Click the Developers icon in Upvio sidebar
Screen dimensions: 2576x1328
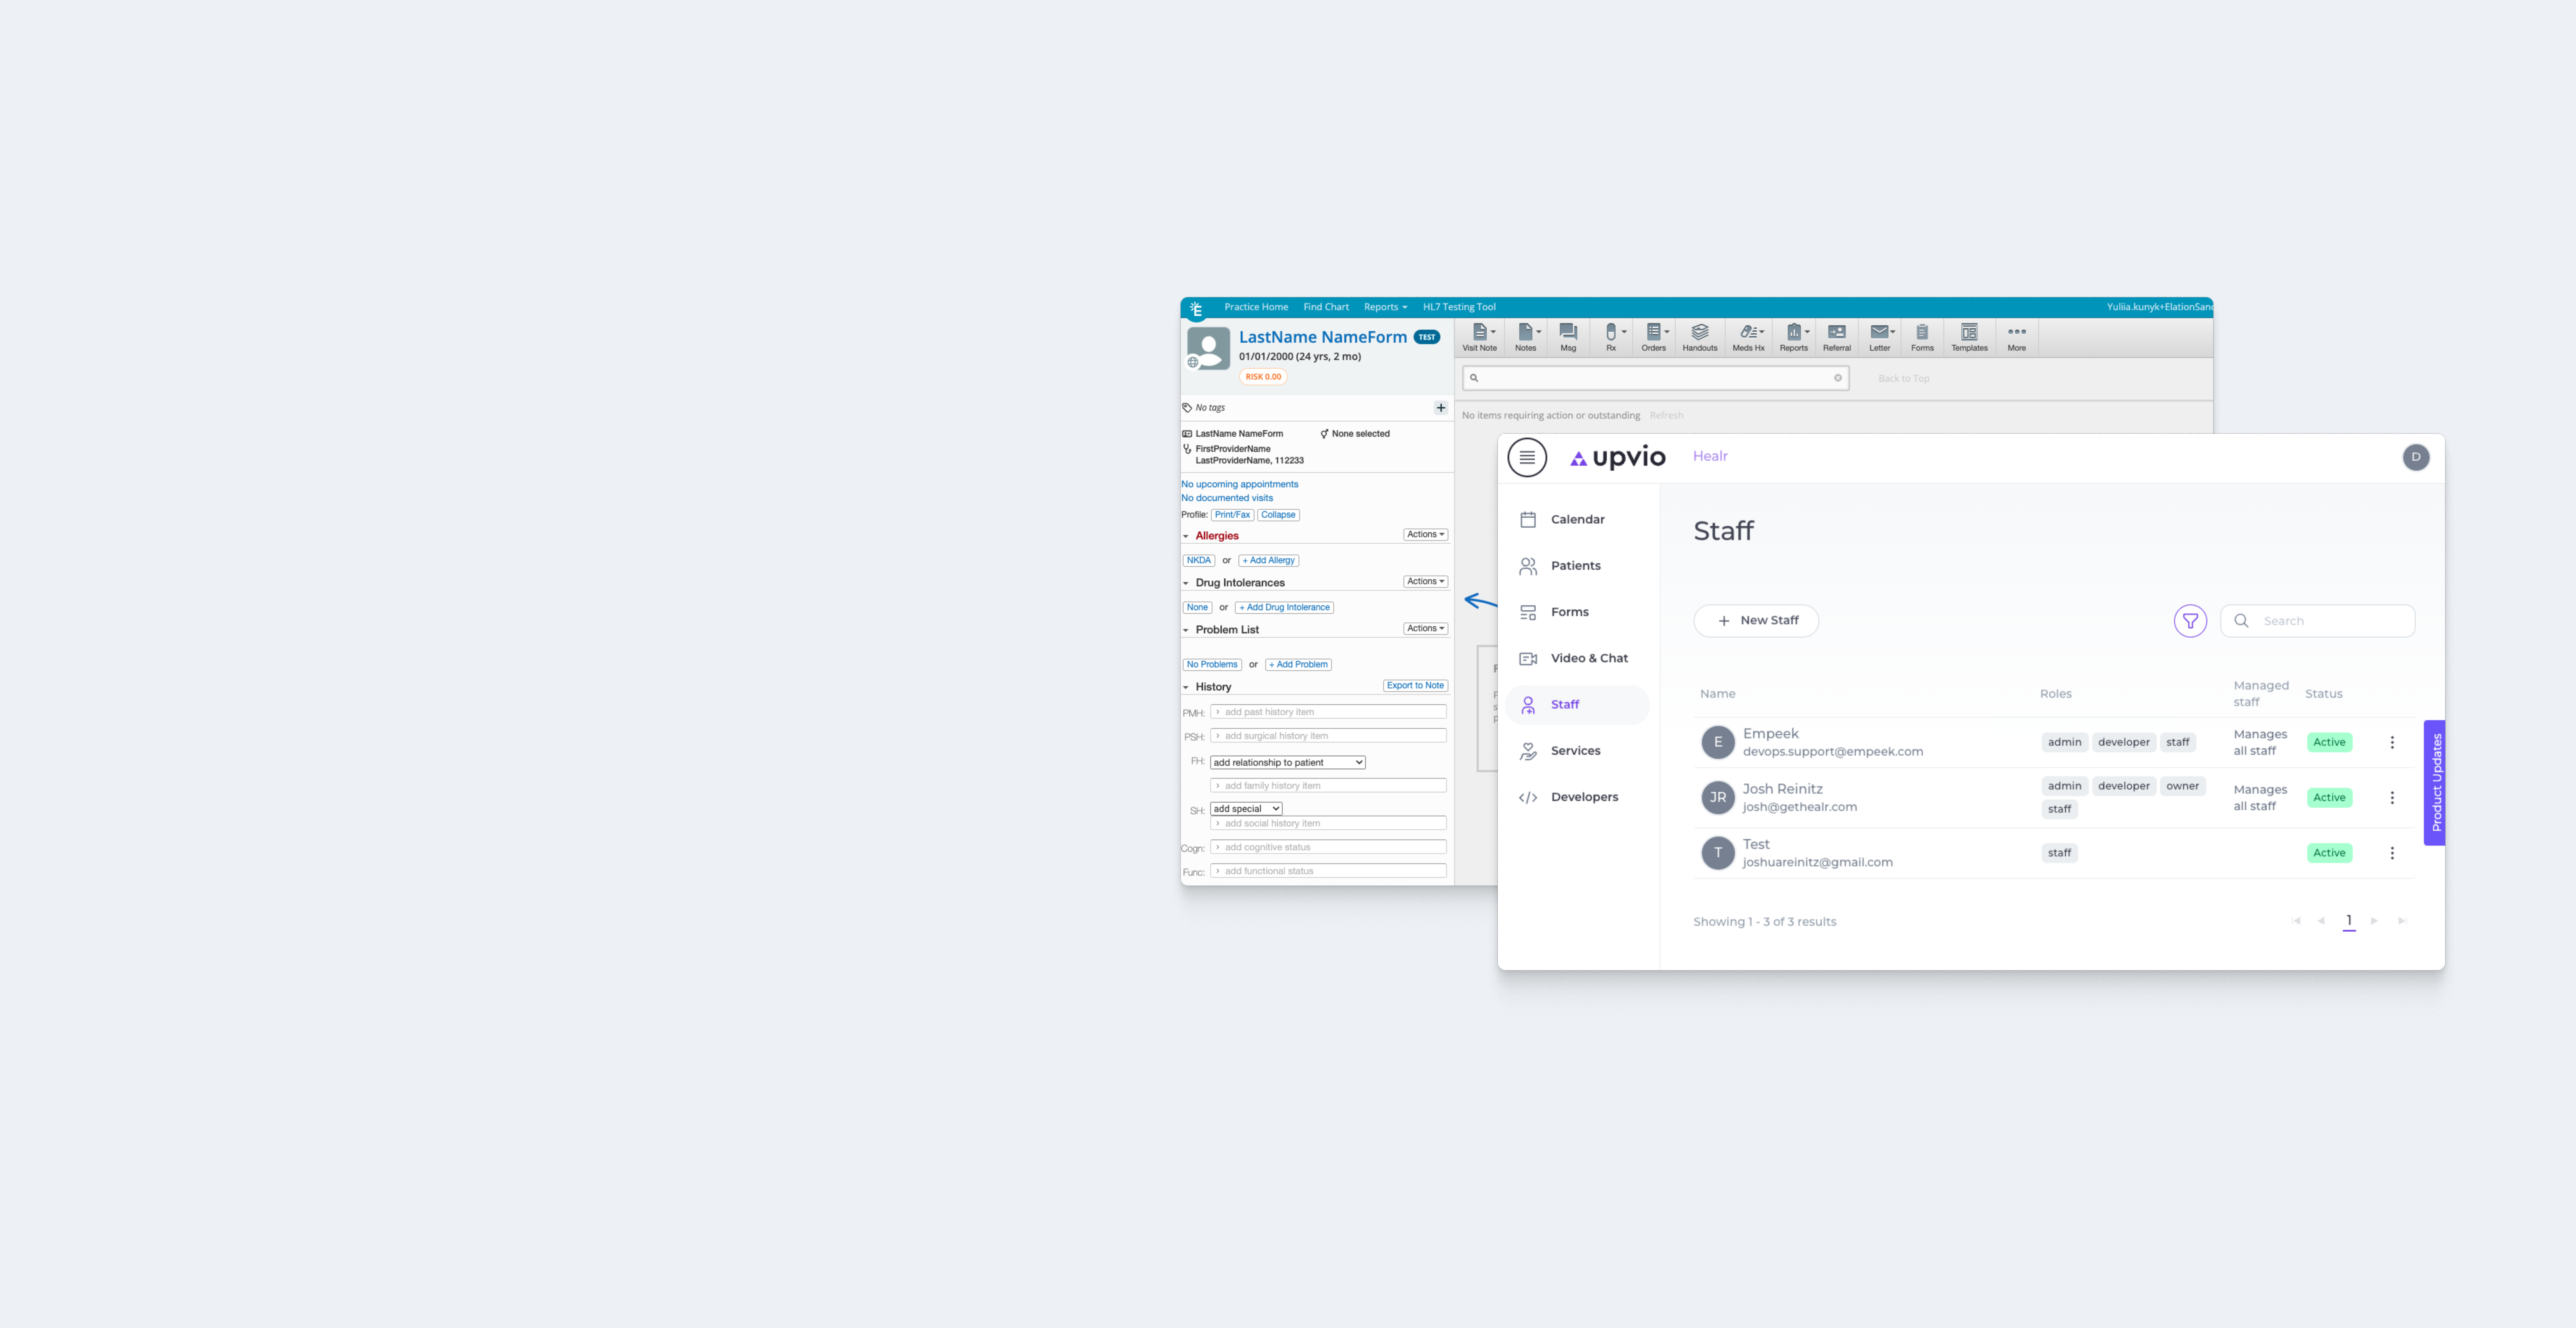(1526, 796)
